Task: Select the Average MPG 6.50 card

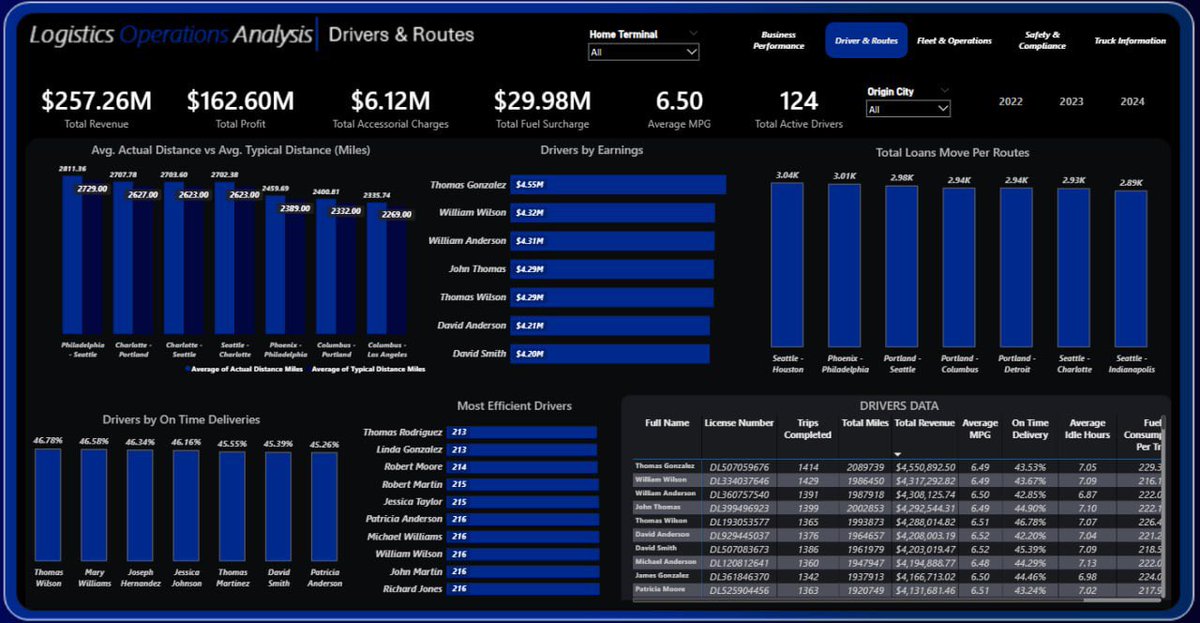Action: (679, 108)
